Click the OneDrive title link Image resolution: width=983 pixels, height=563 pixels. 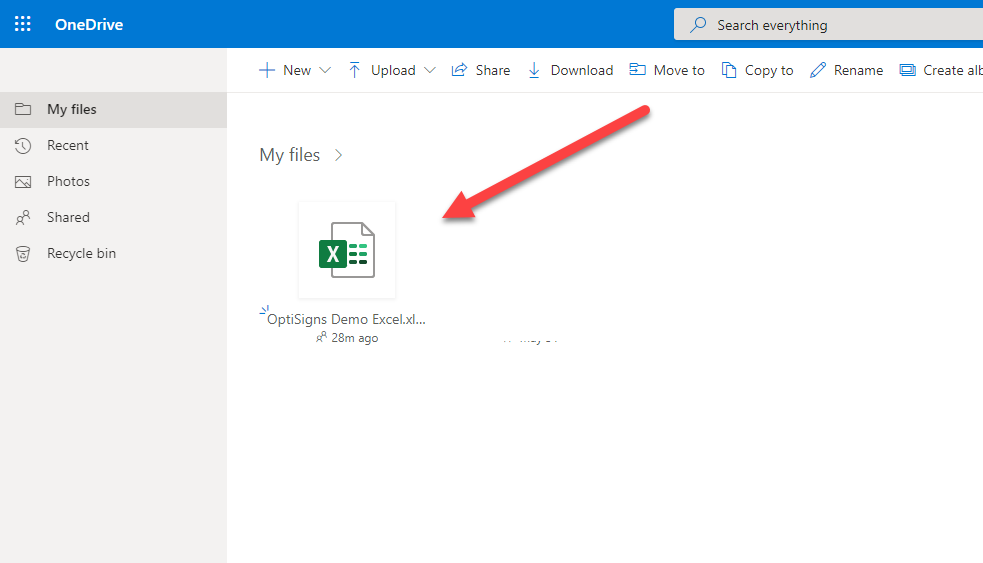click(x=89, y=24)
